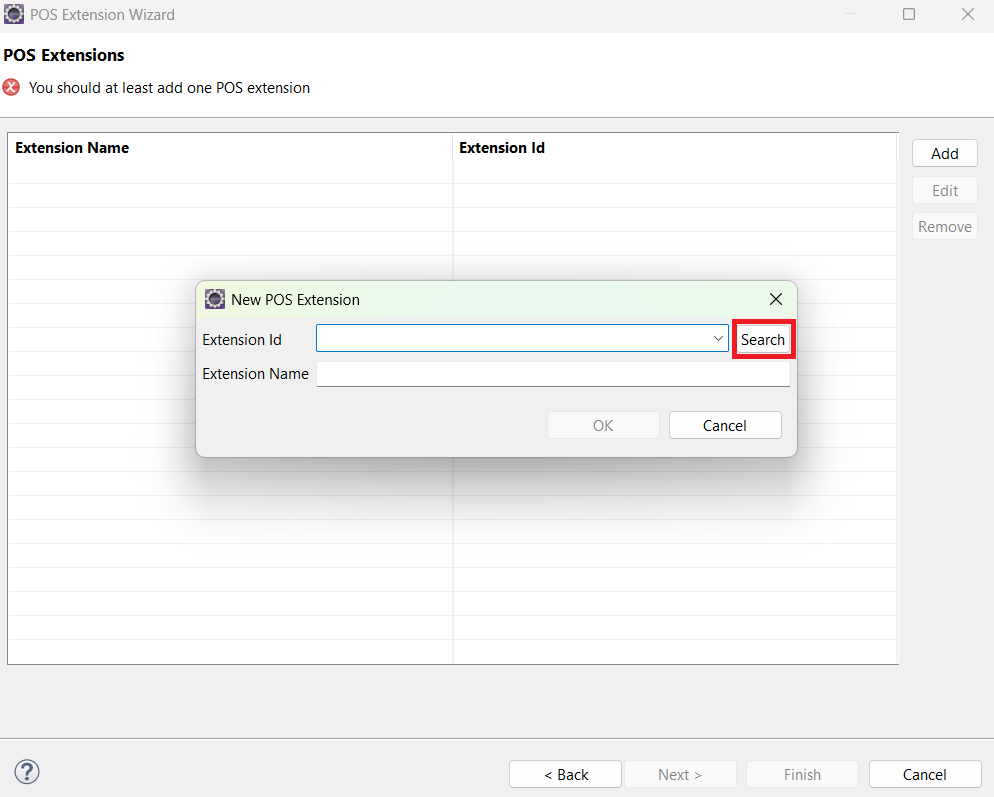Screen dimensions: 994x797
Task: Click the New POS Extension dialog icon
Action: coord(215,299)
